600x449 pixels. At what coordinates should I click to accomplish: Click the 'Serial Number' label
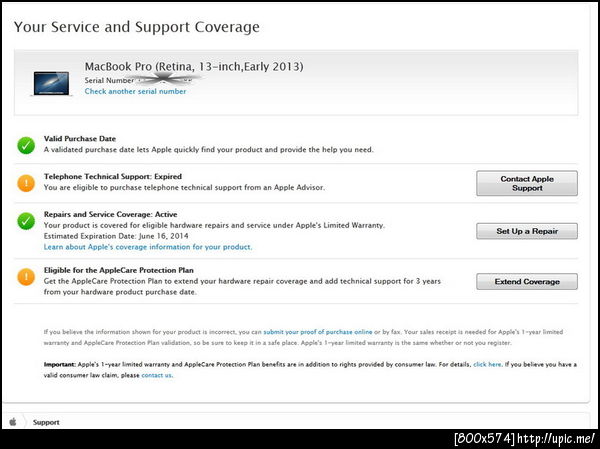click(109, 80)
